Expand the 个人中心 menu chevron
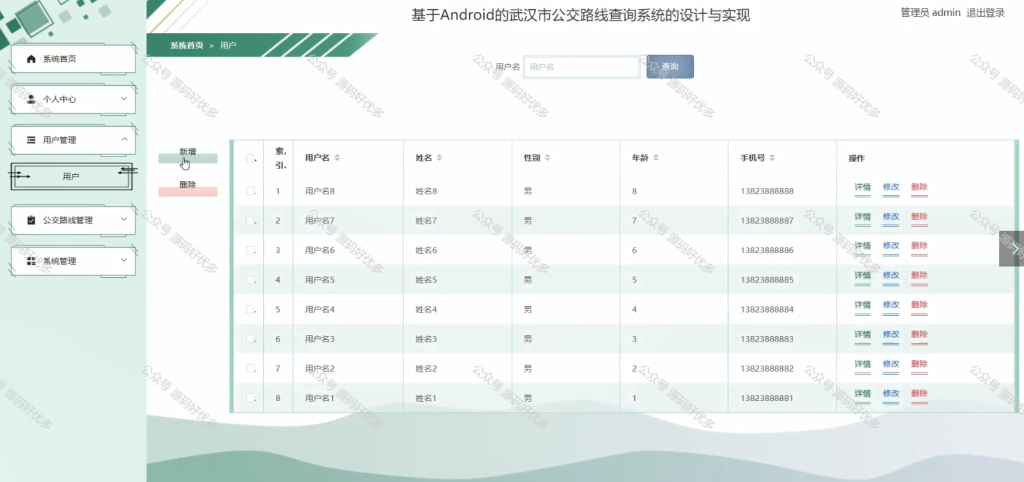The width and height of the screenshot is (1024, 482). 124,99
